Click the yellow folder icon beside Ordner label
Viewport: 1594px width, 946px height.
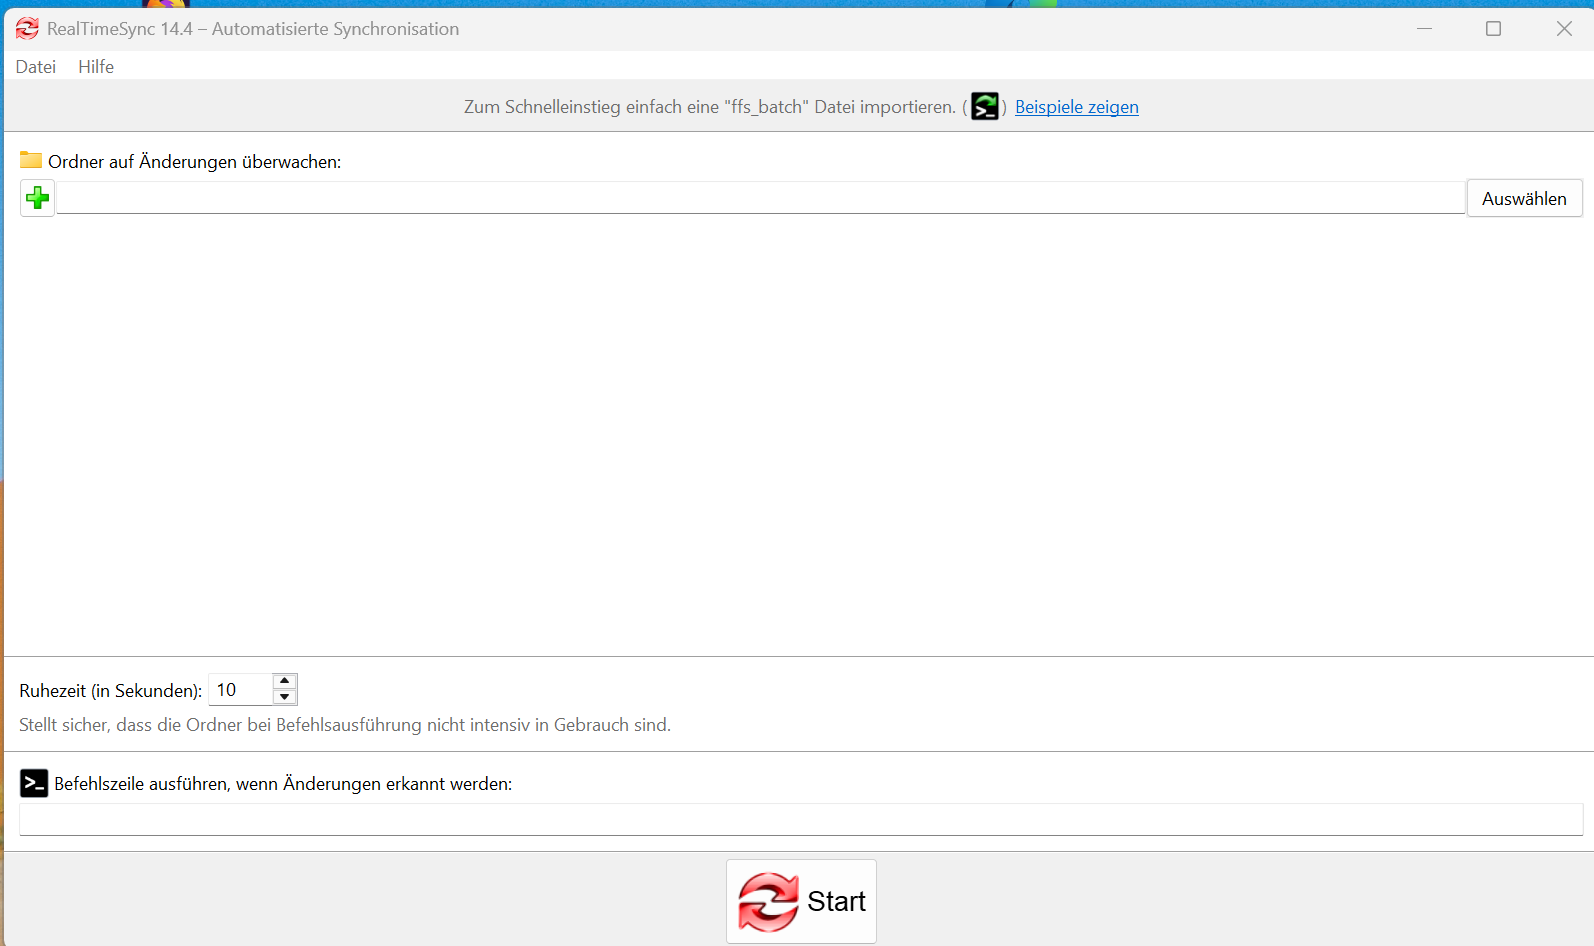coord(31,160)
